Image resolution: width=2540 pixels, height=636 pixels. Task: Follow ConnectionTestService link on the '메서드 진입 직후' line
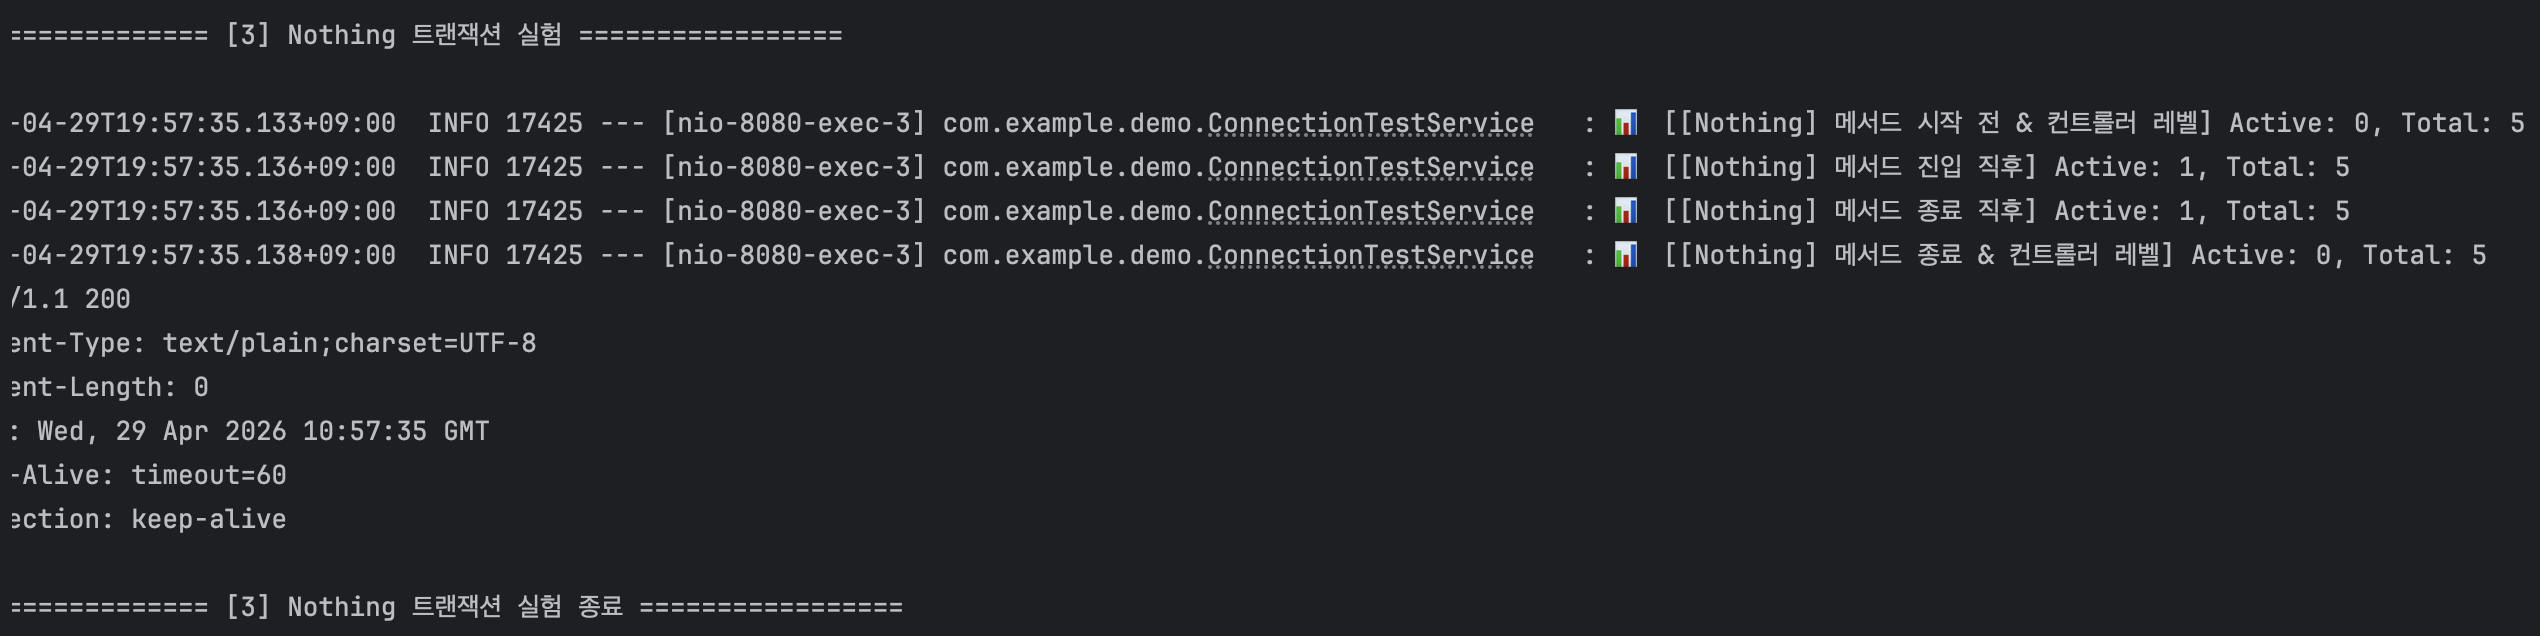(1370, 167)
